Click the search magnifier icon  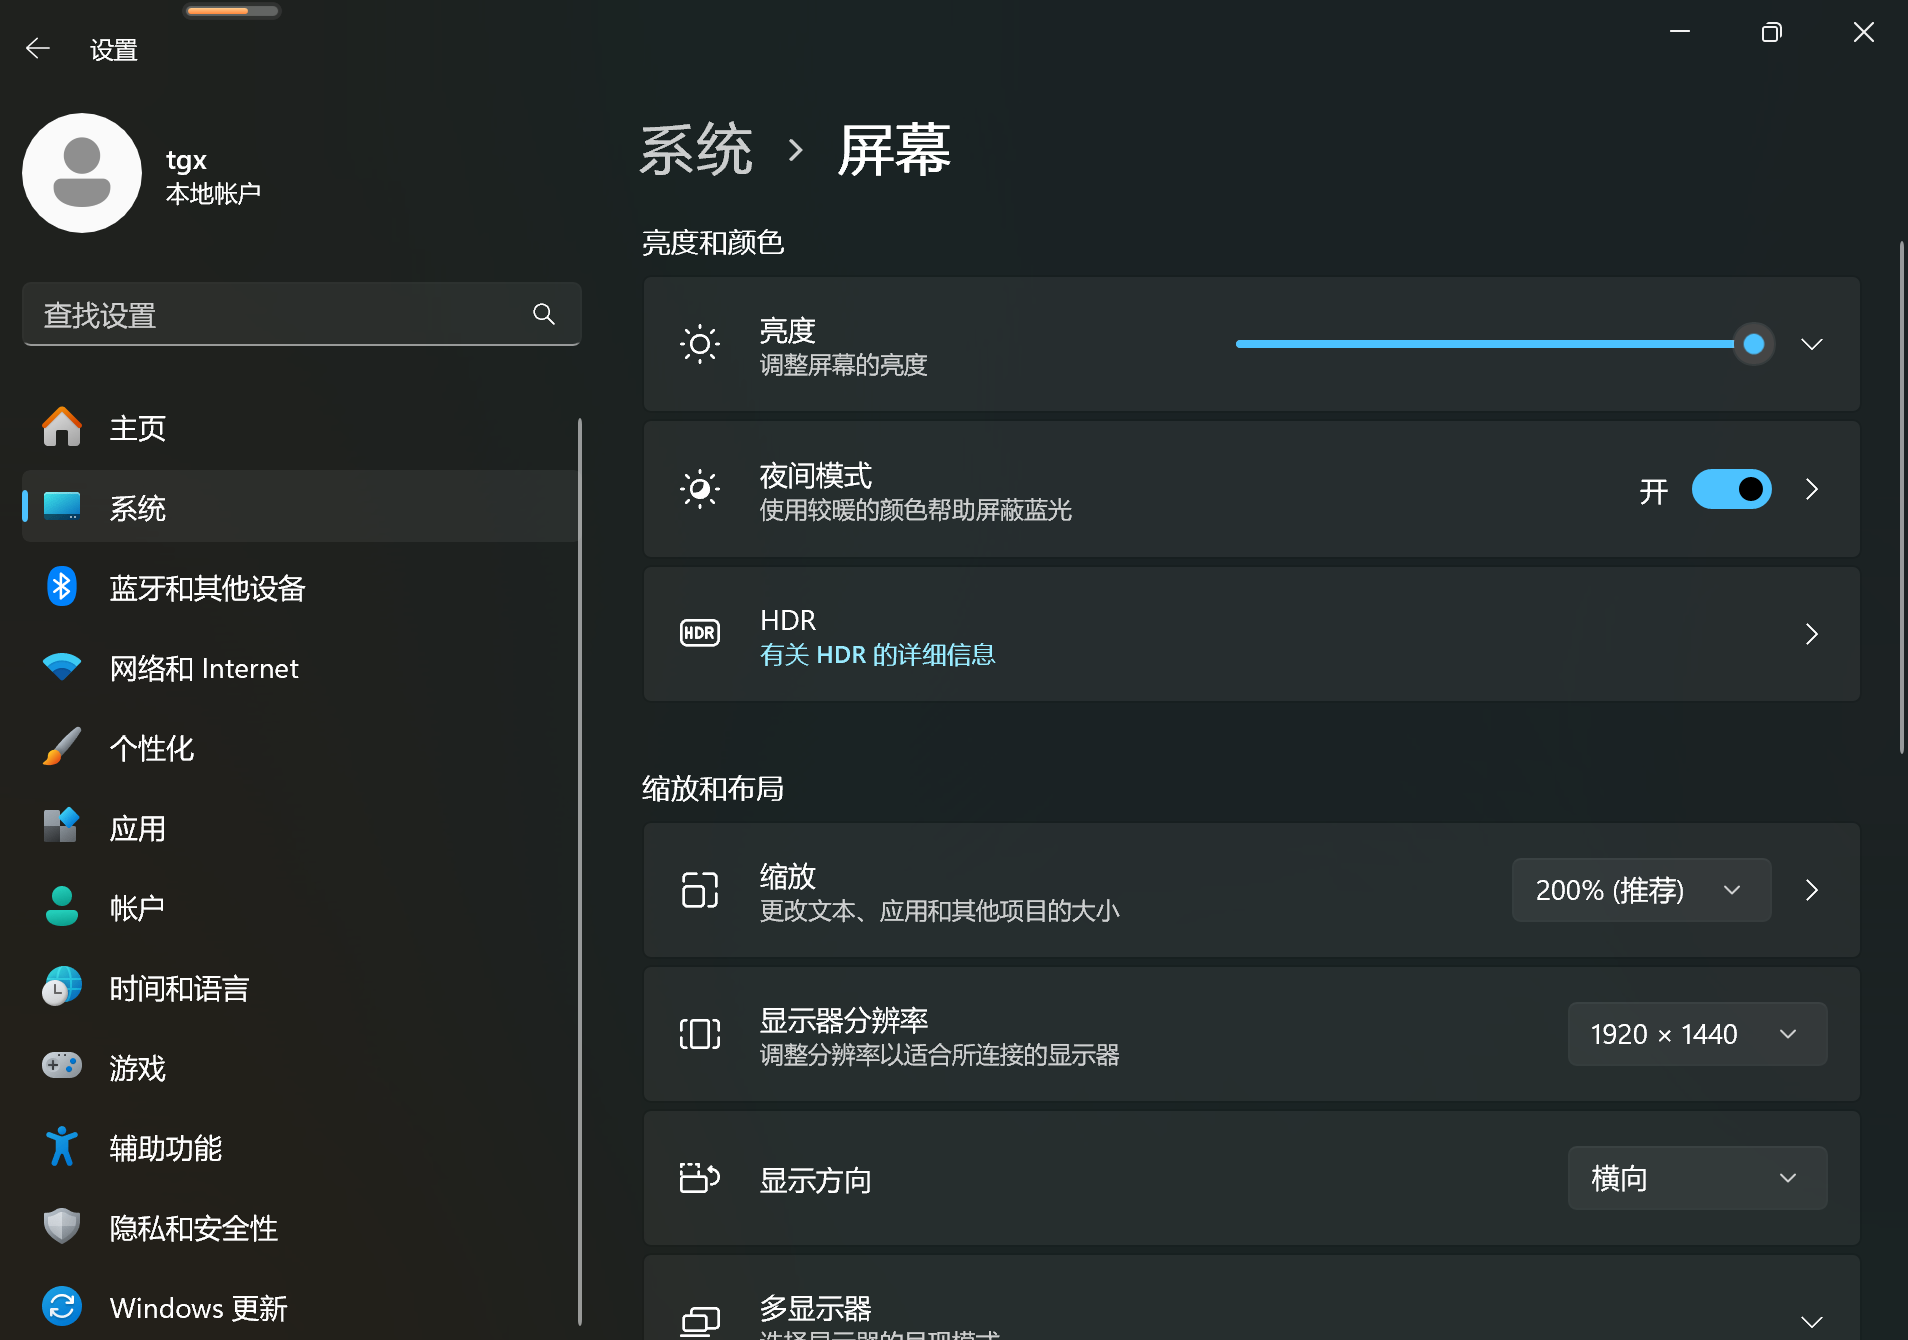coord(544,314)
